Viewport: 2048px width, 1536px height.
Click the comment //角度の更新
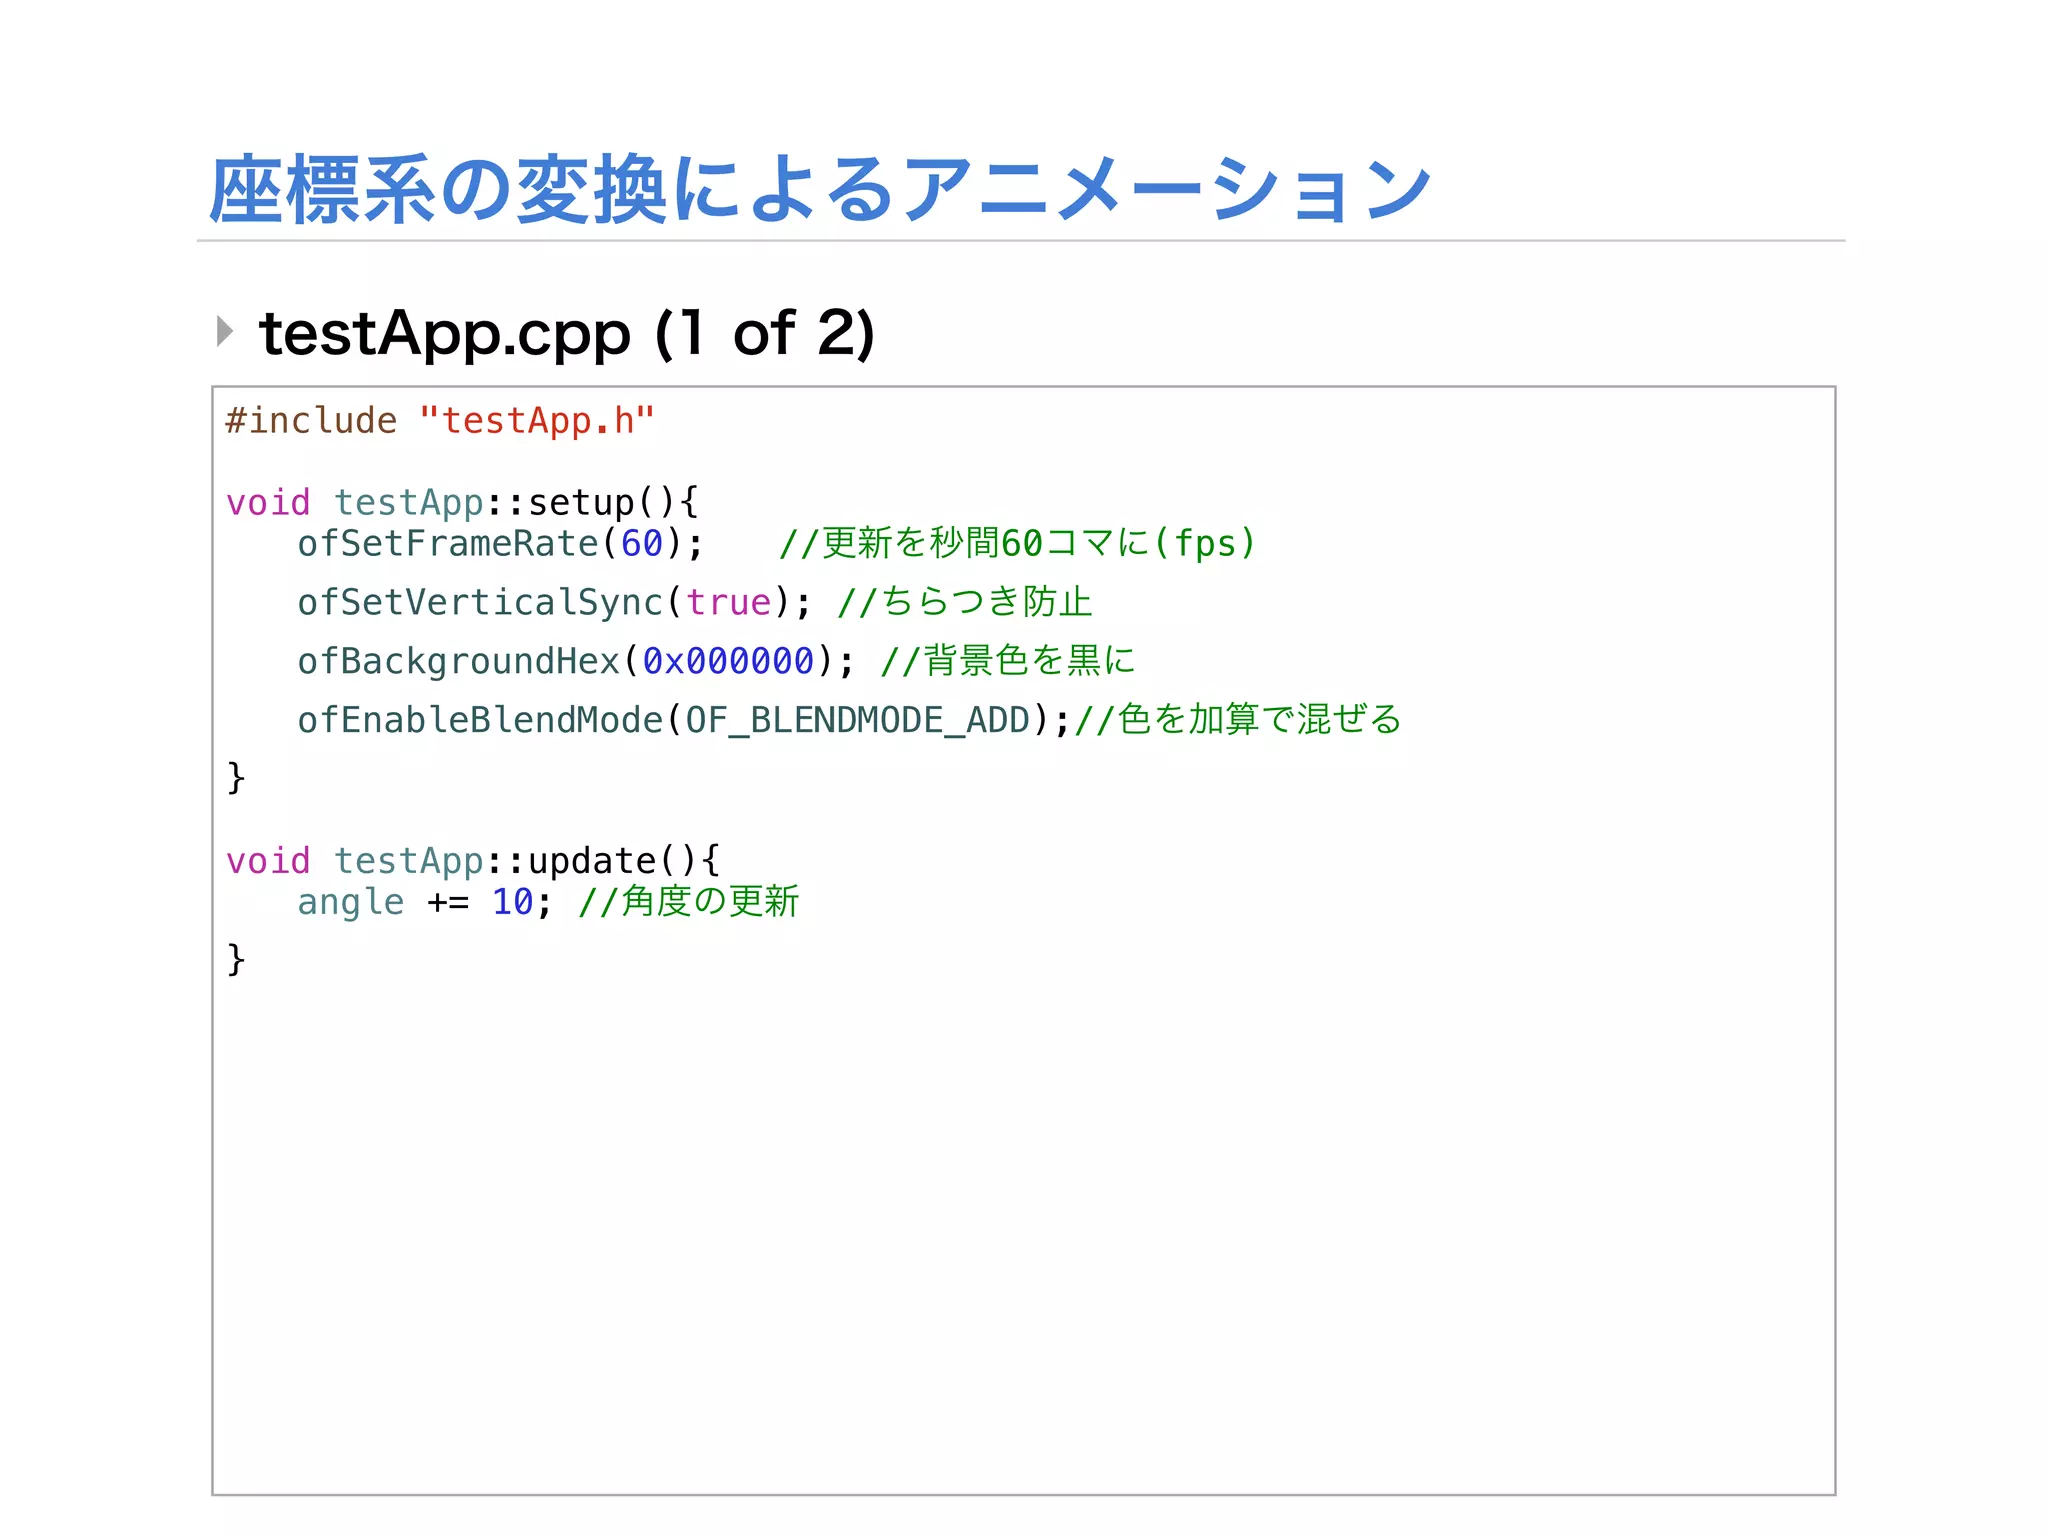(x=689, y=902)
